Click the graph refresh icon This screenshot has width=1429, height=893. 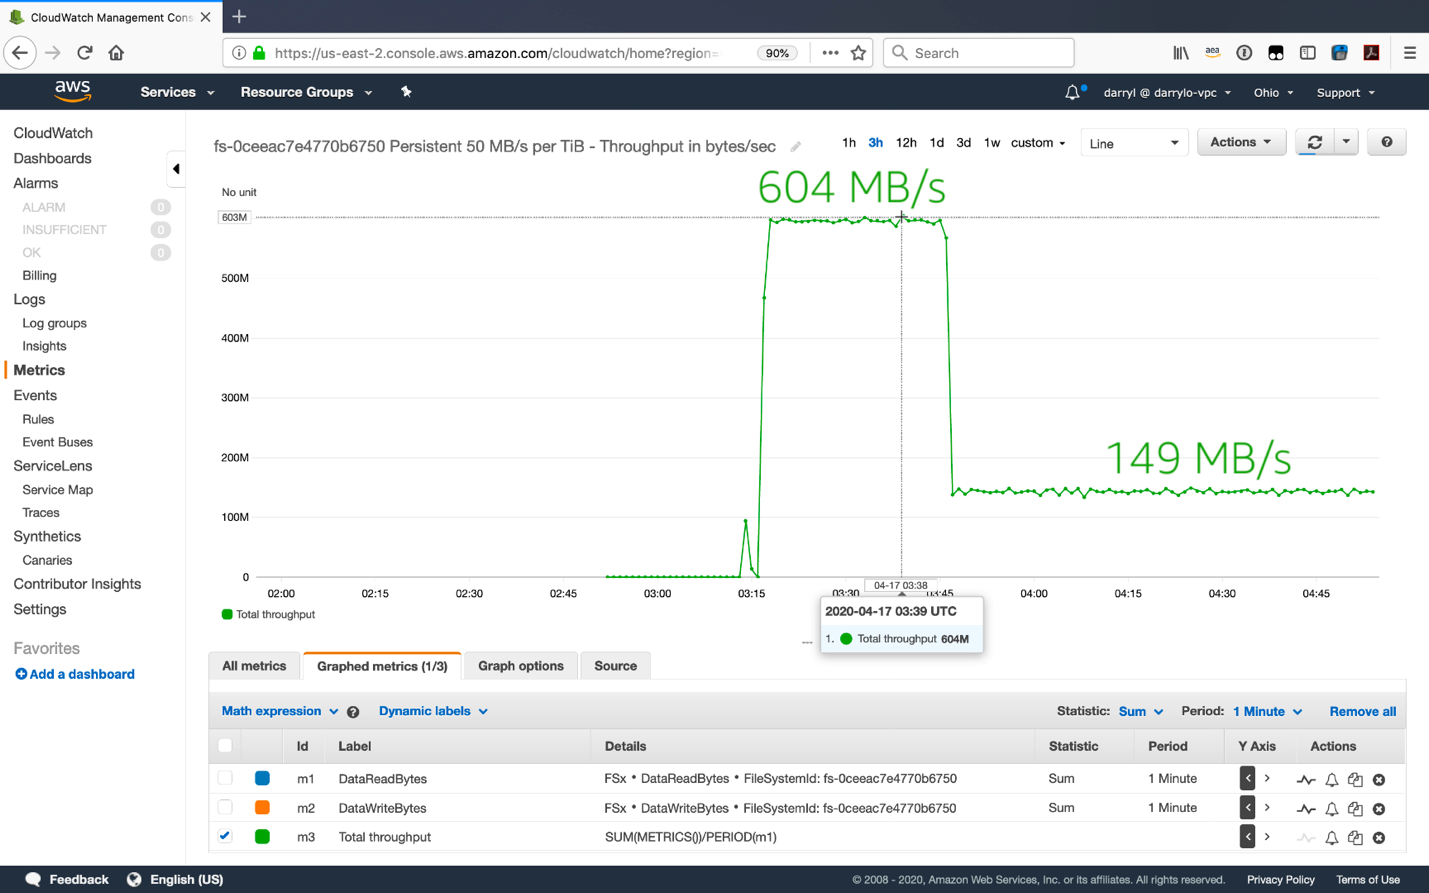1314,142
